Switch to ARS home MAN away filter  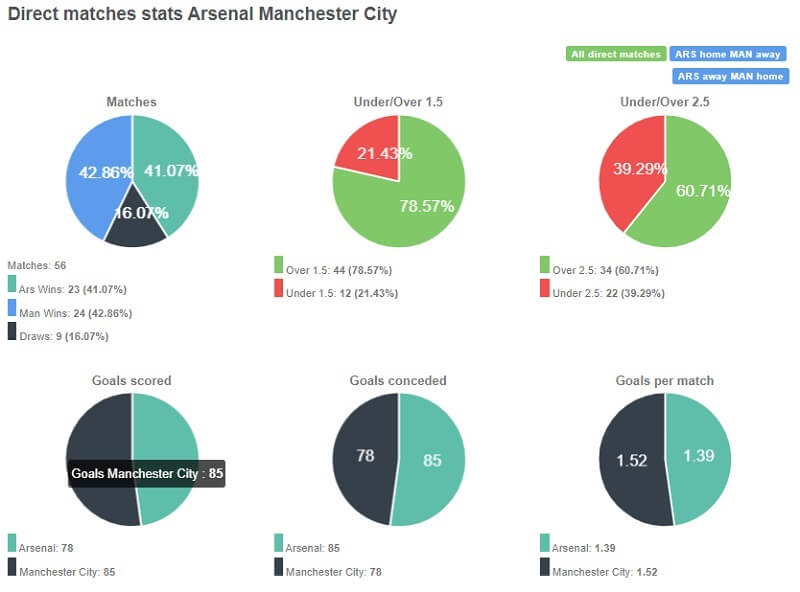point(730,54)
